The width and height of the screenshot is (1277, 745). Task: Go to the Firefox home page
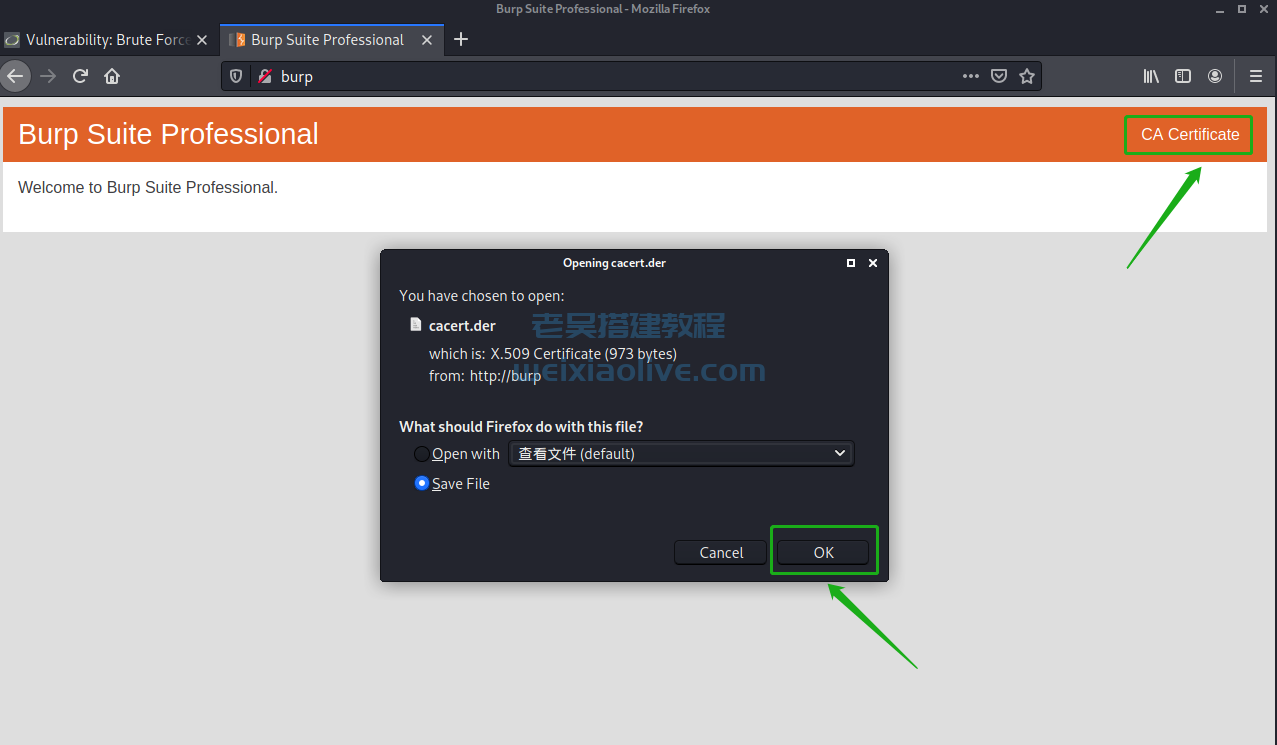(112, 76)
